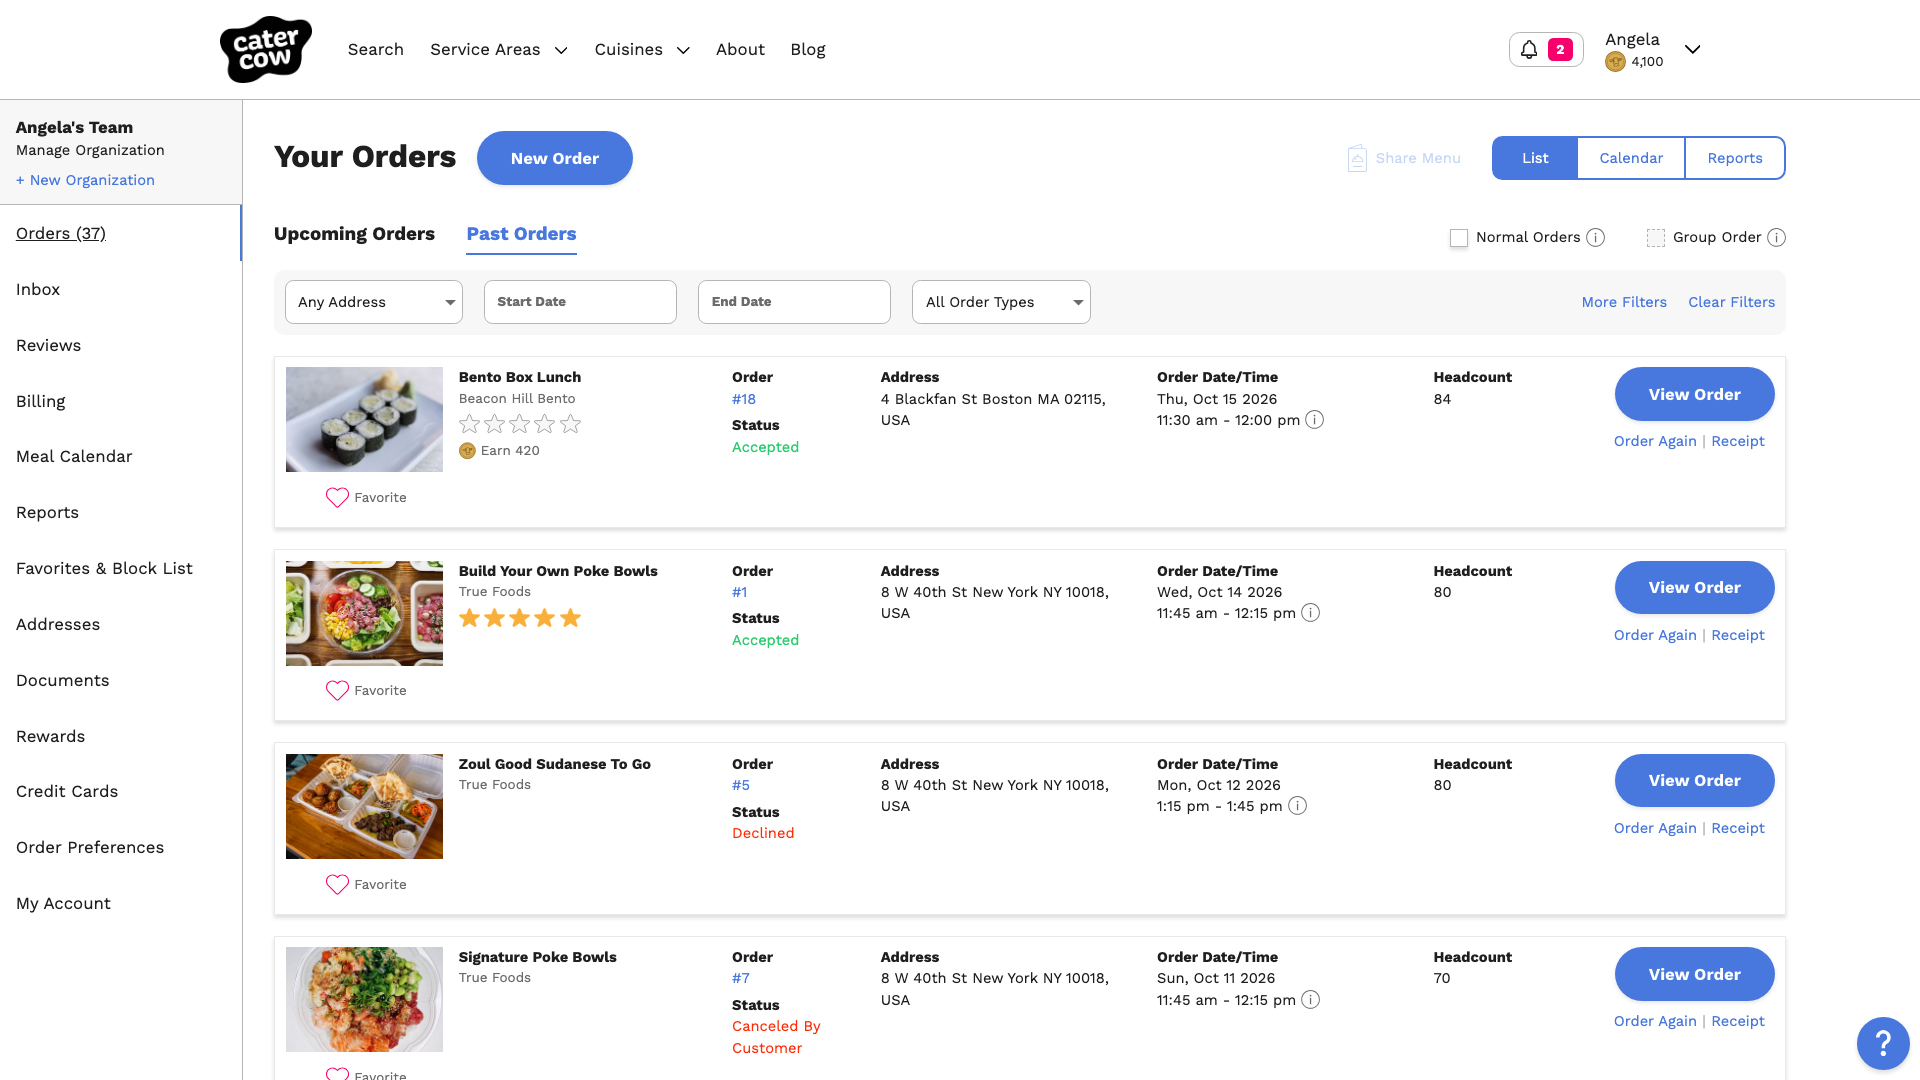This screenshot has width=1920, height=1080.
Task: Rate Bento Box Lunch with the first star
Action: (469, 424)
